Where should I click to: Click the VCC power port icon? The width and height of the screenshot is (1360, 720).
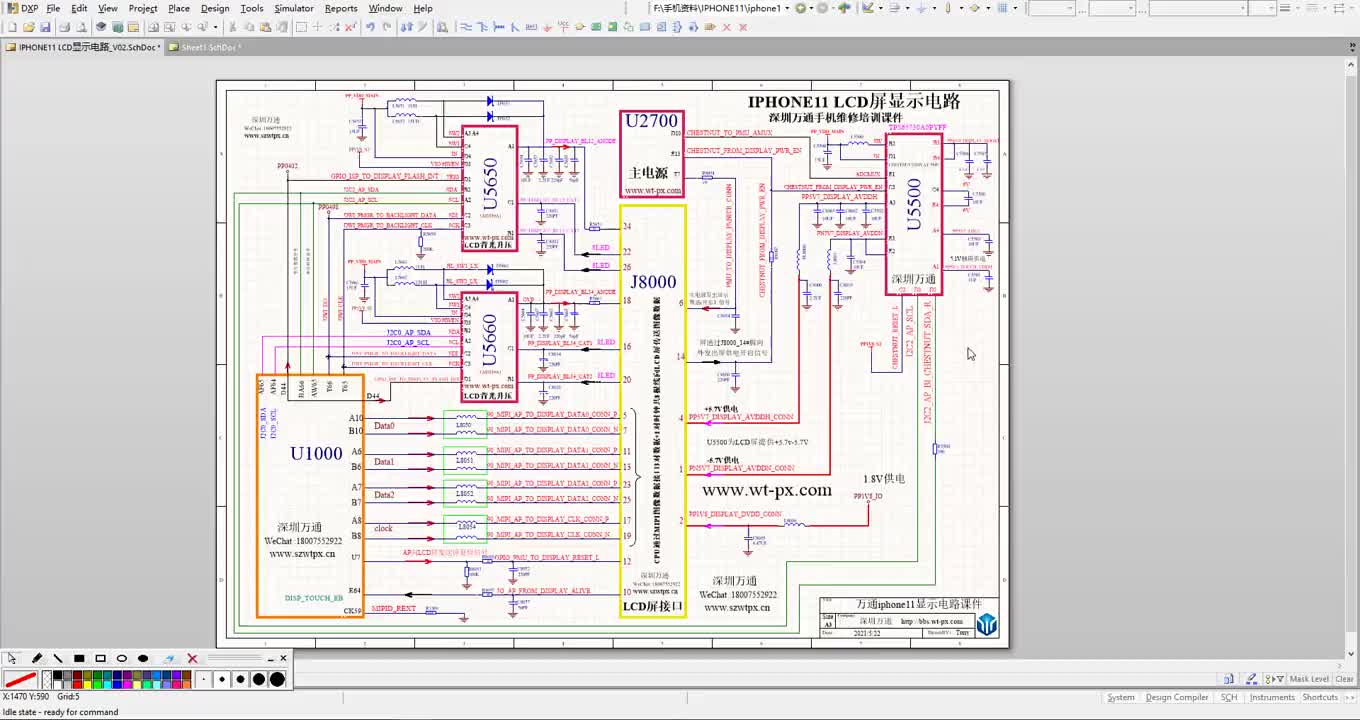click(563, 27)
